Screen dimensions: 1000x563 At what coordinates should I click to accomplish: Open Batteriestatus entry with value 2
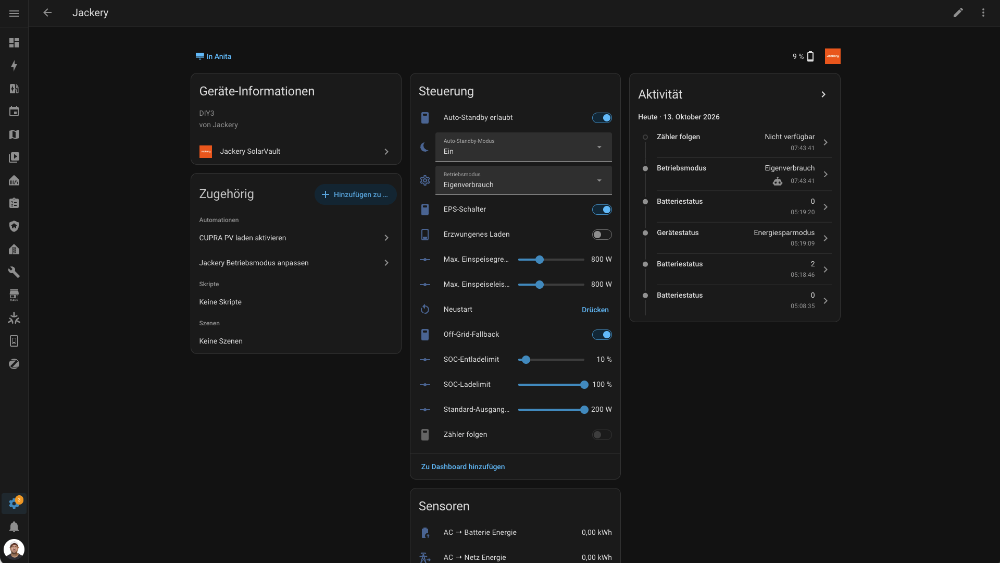[735, 269]
